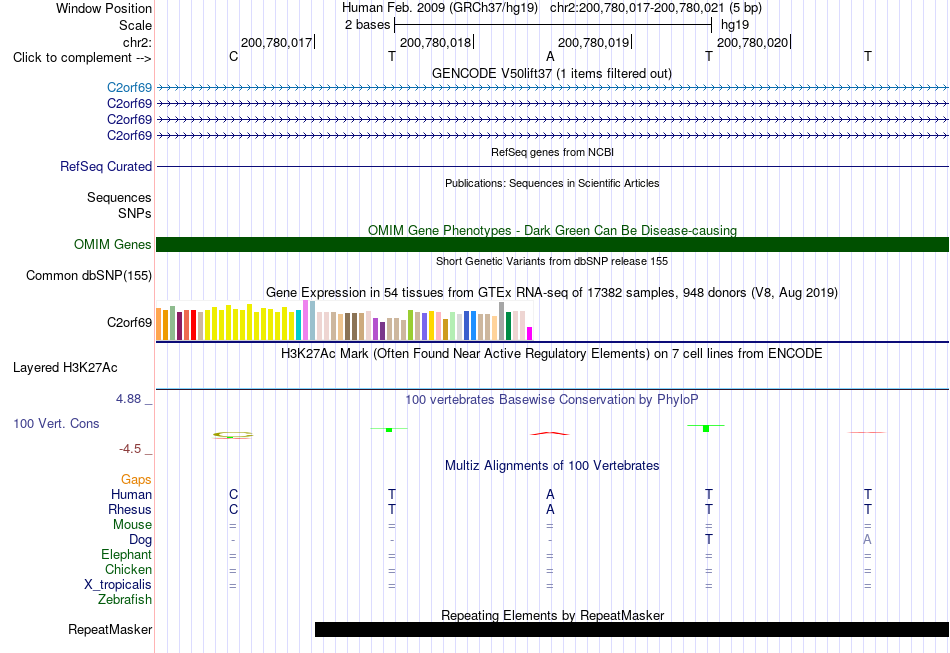Image resolution: width=950 pixels, height=653 pixels.
Task: Open 'OMIM Gene Phenotypes' track title
Action: [552, 230]
